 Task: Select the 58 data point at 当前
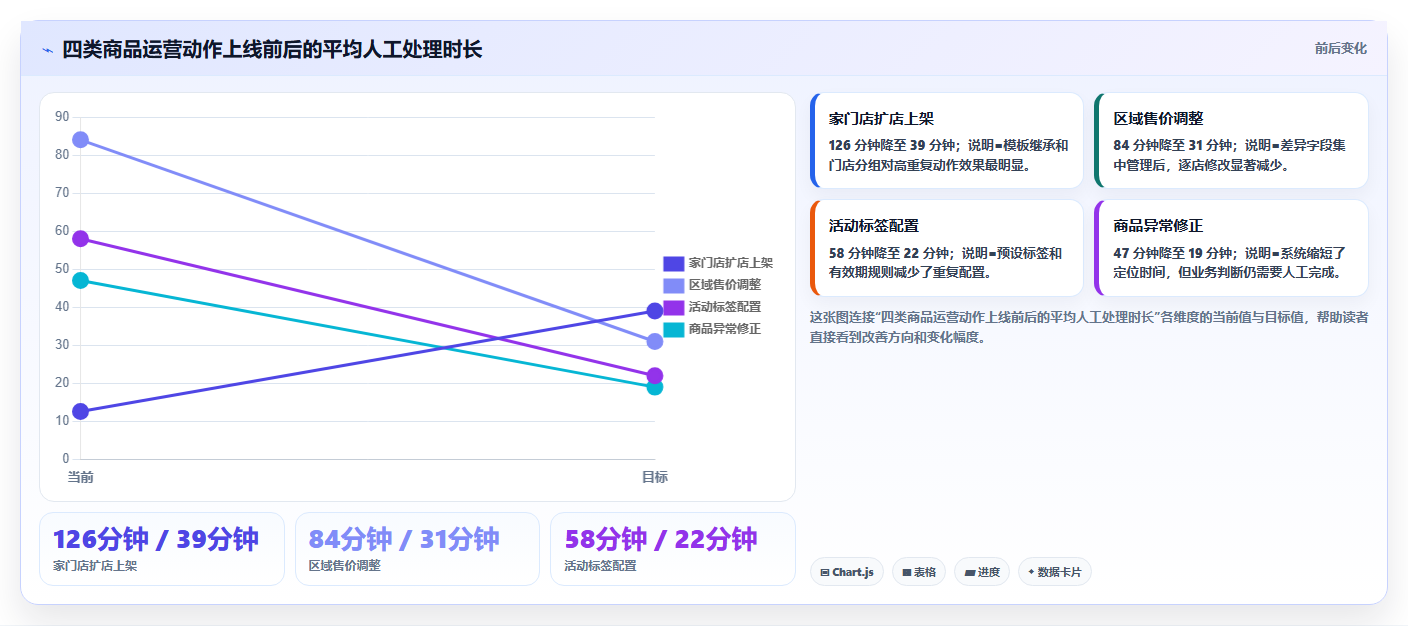[80, 238]
